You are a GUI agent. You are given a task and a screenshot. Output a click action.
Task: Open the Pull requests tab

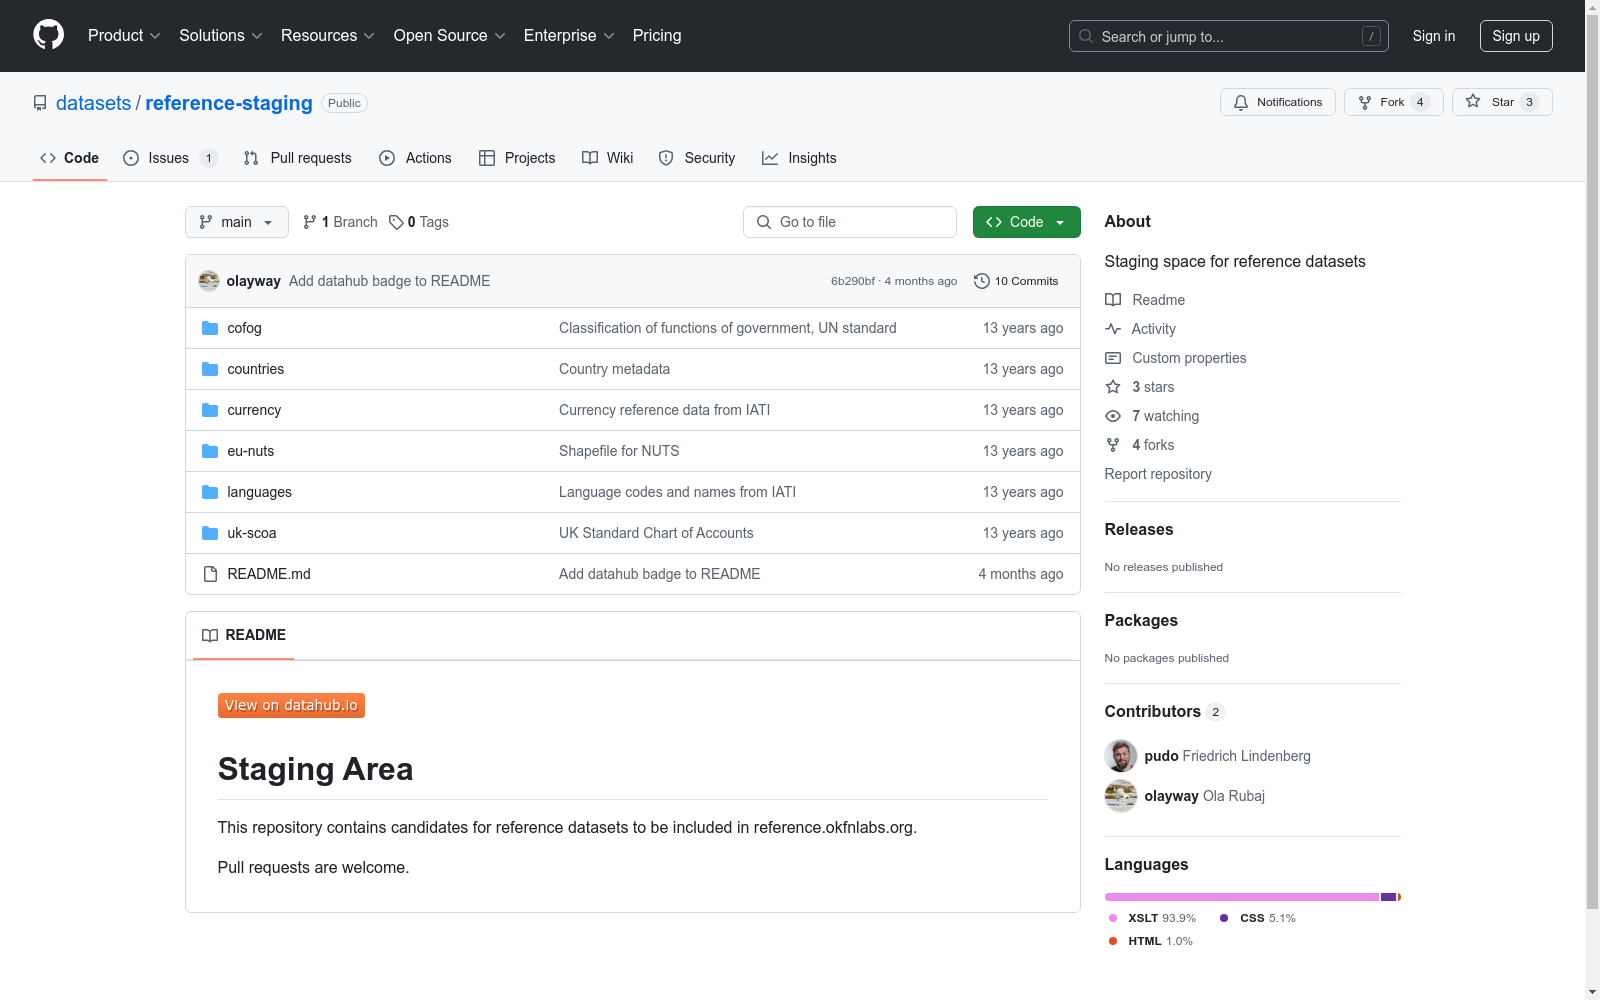tap(298, 158)
